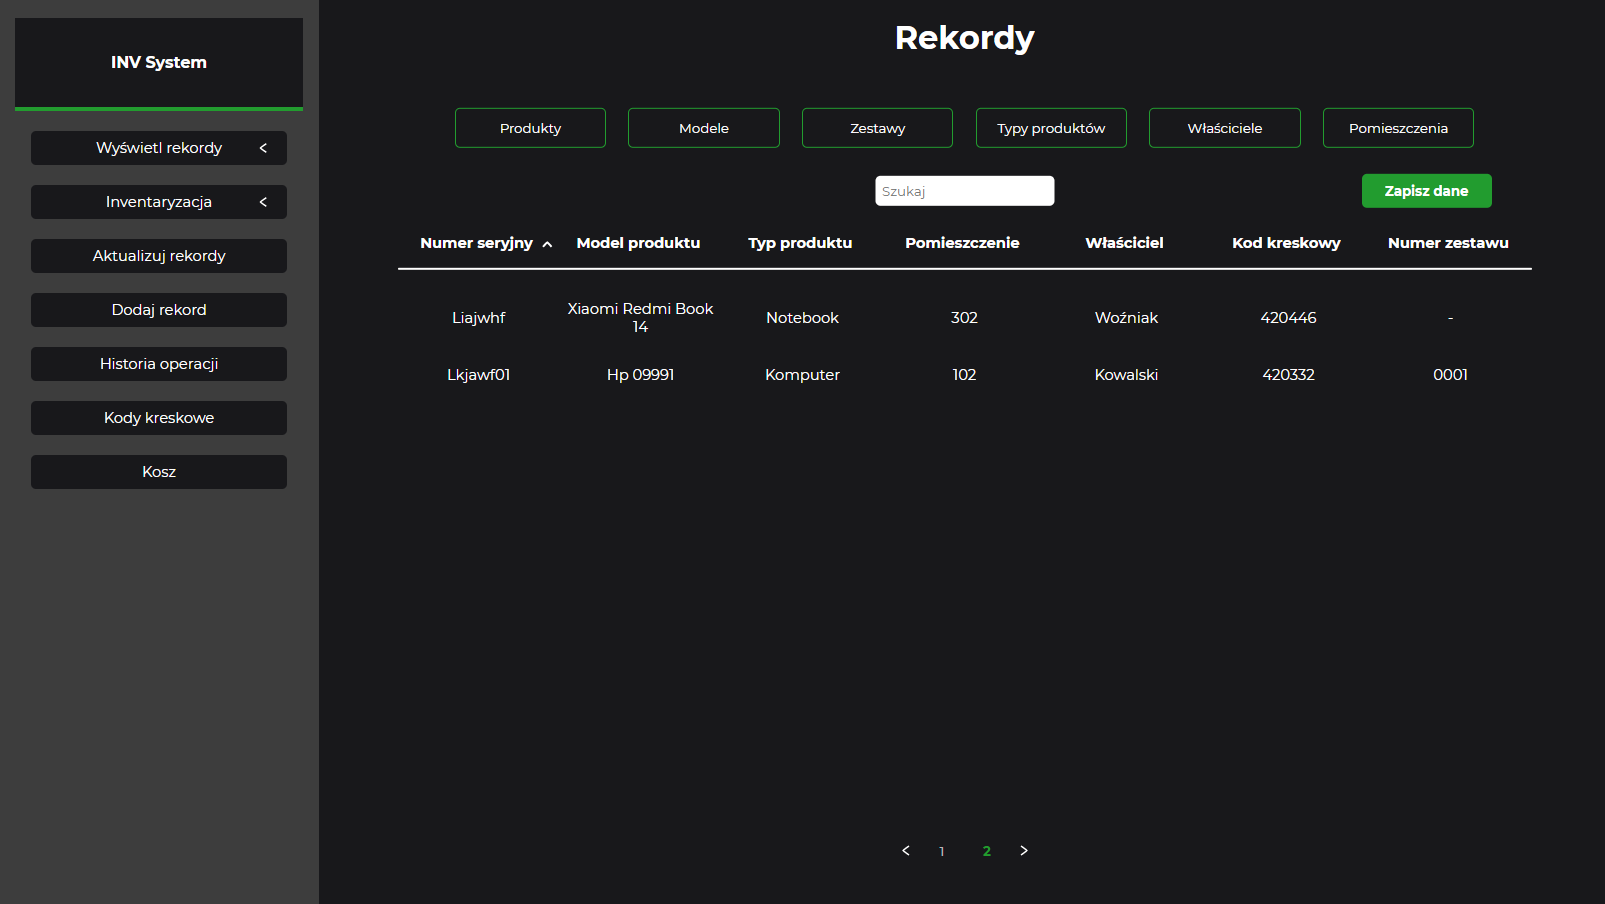Click the sort arrow next to Numer seryjny
Viewport: 1605px width, 904px height.
[548, 243]
